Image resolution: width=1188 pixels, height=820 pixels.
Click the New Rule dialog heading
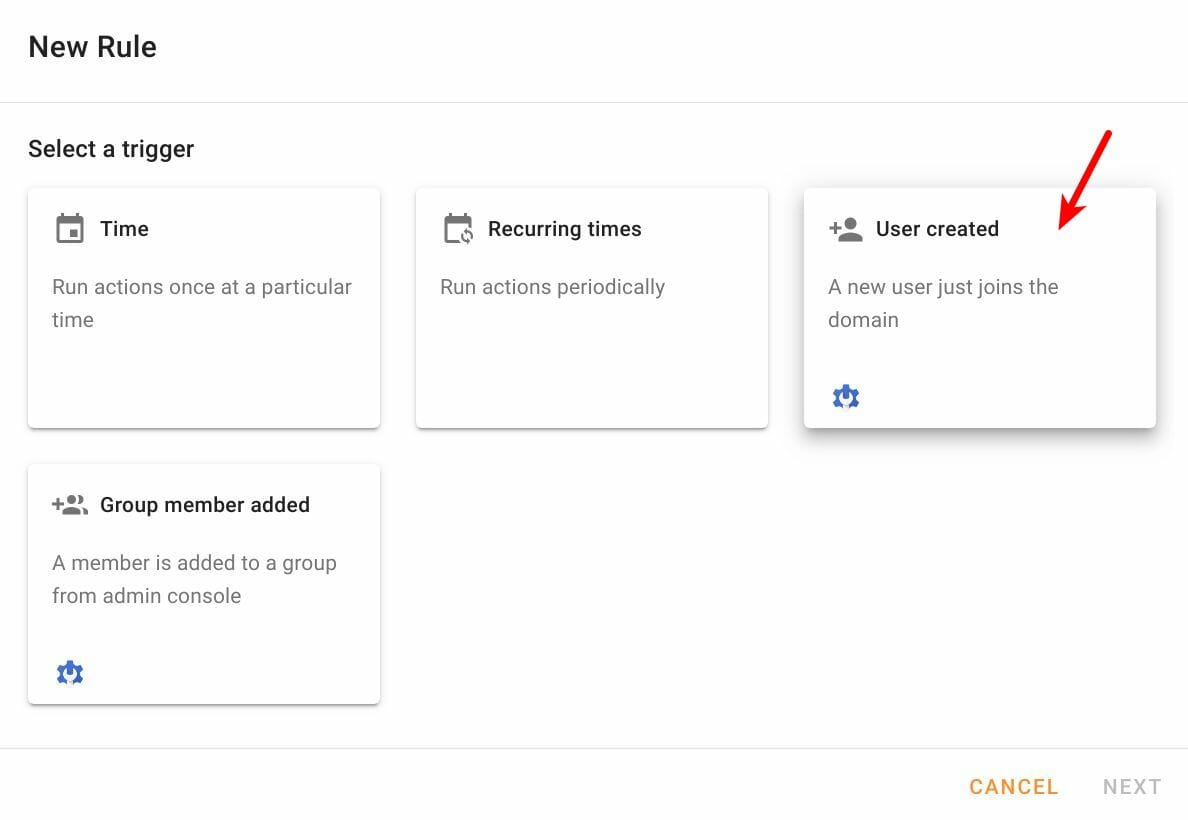tap(92, 47)
